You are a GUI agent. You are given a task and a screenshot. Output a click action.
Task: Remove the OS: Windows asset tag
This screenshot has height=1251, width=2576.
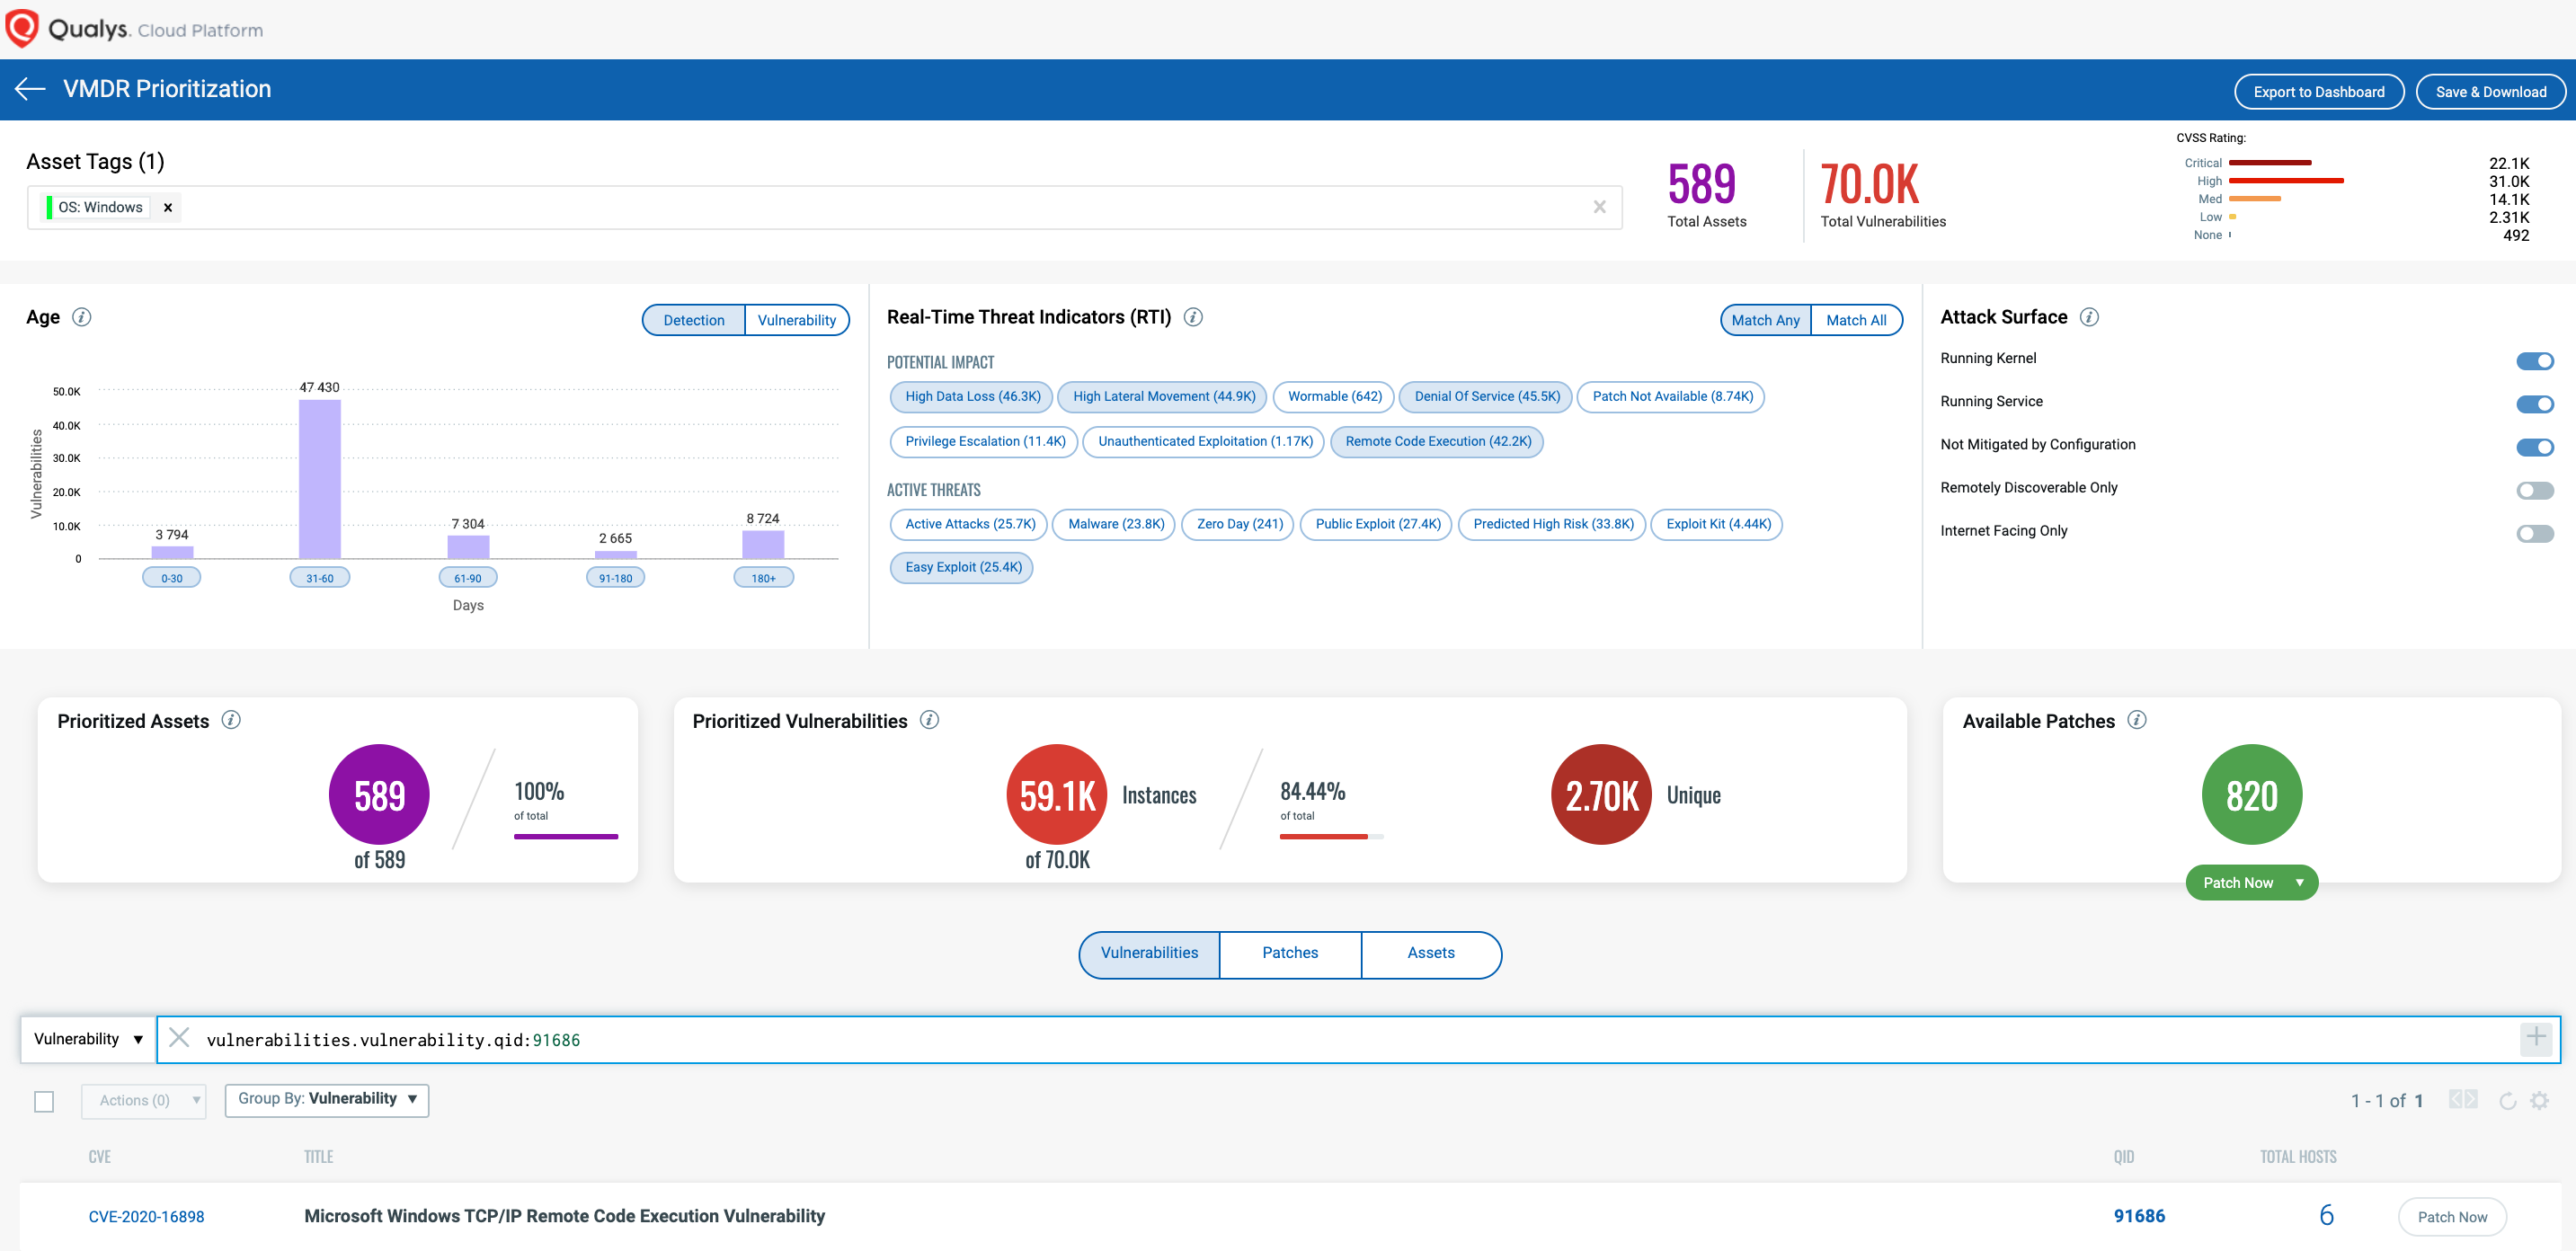168,208
